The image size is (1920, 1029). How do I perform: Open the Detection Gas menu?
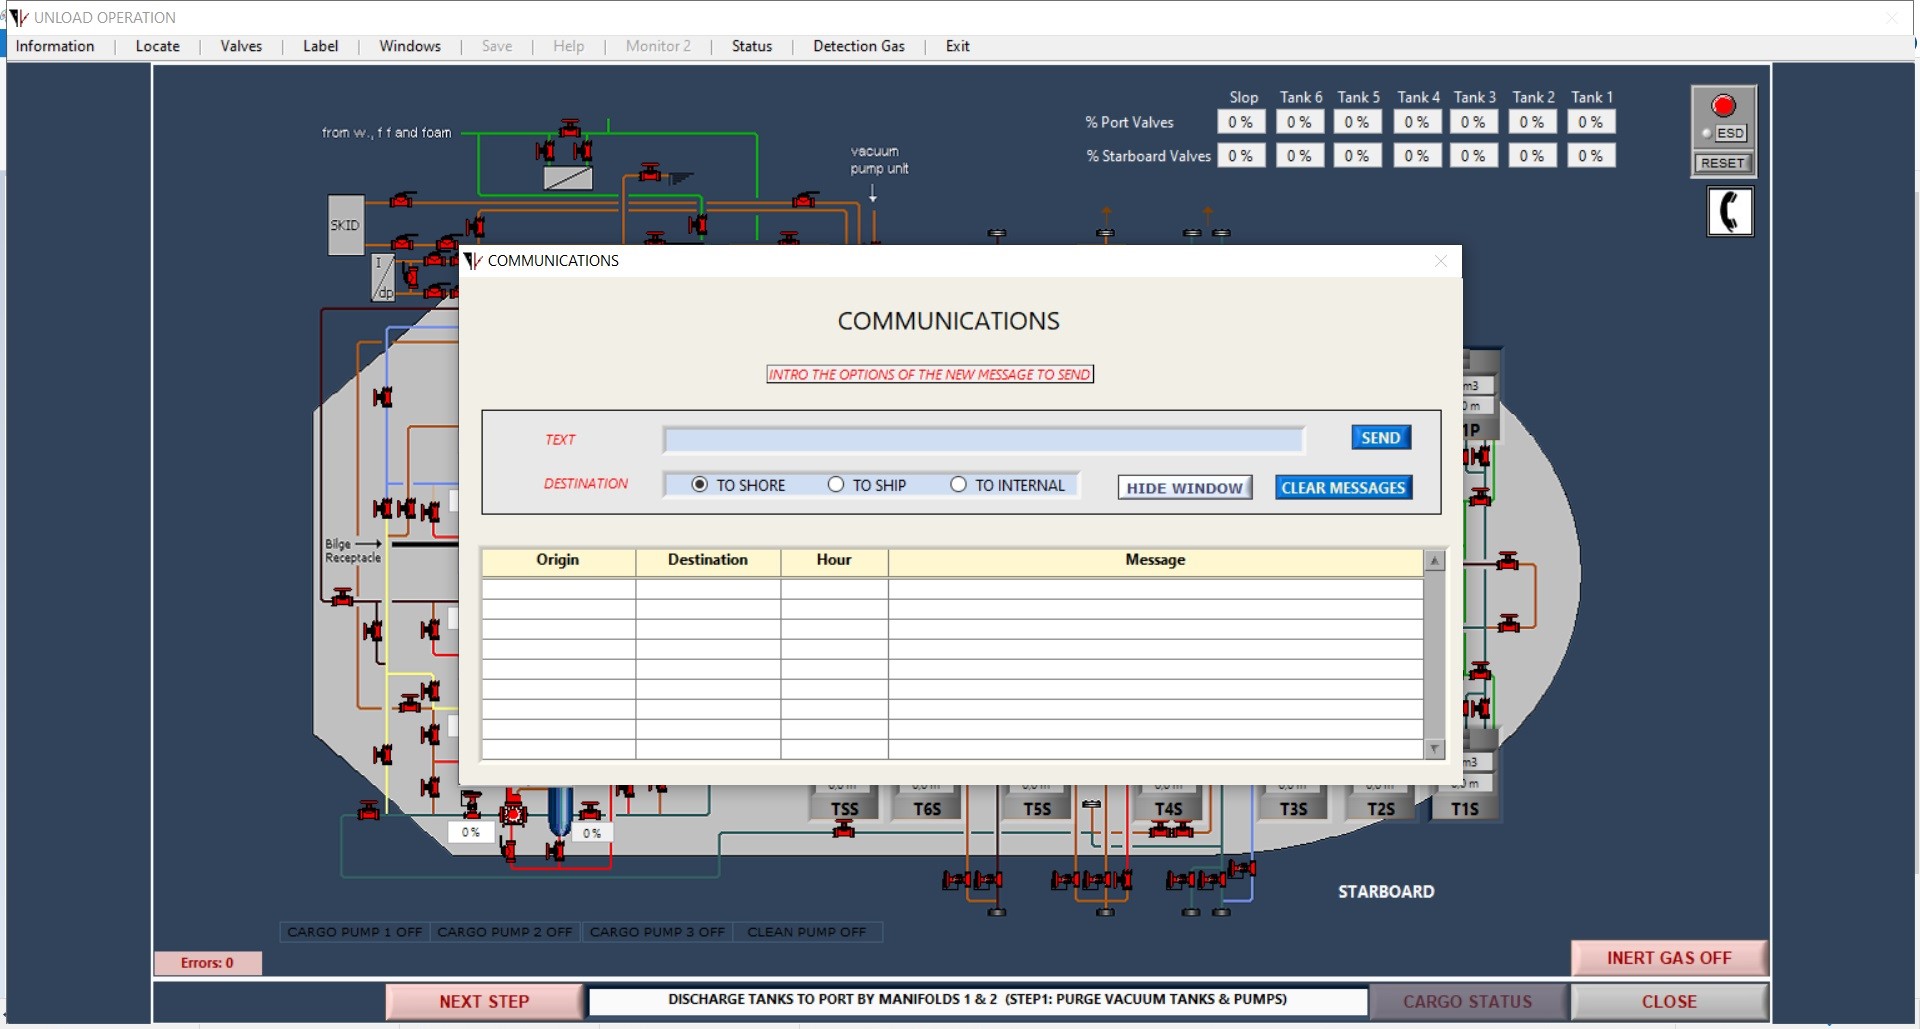[858, 46]
